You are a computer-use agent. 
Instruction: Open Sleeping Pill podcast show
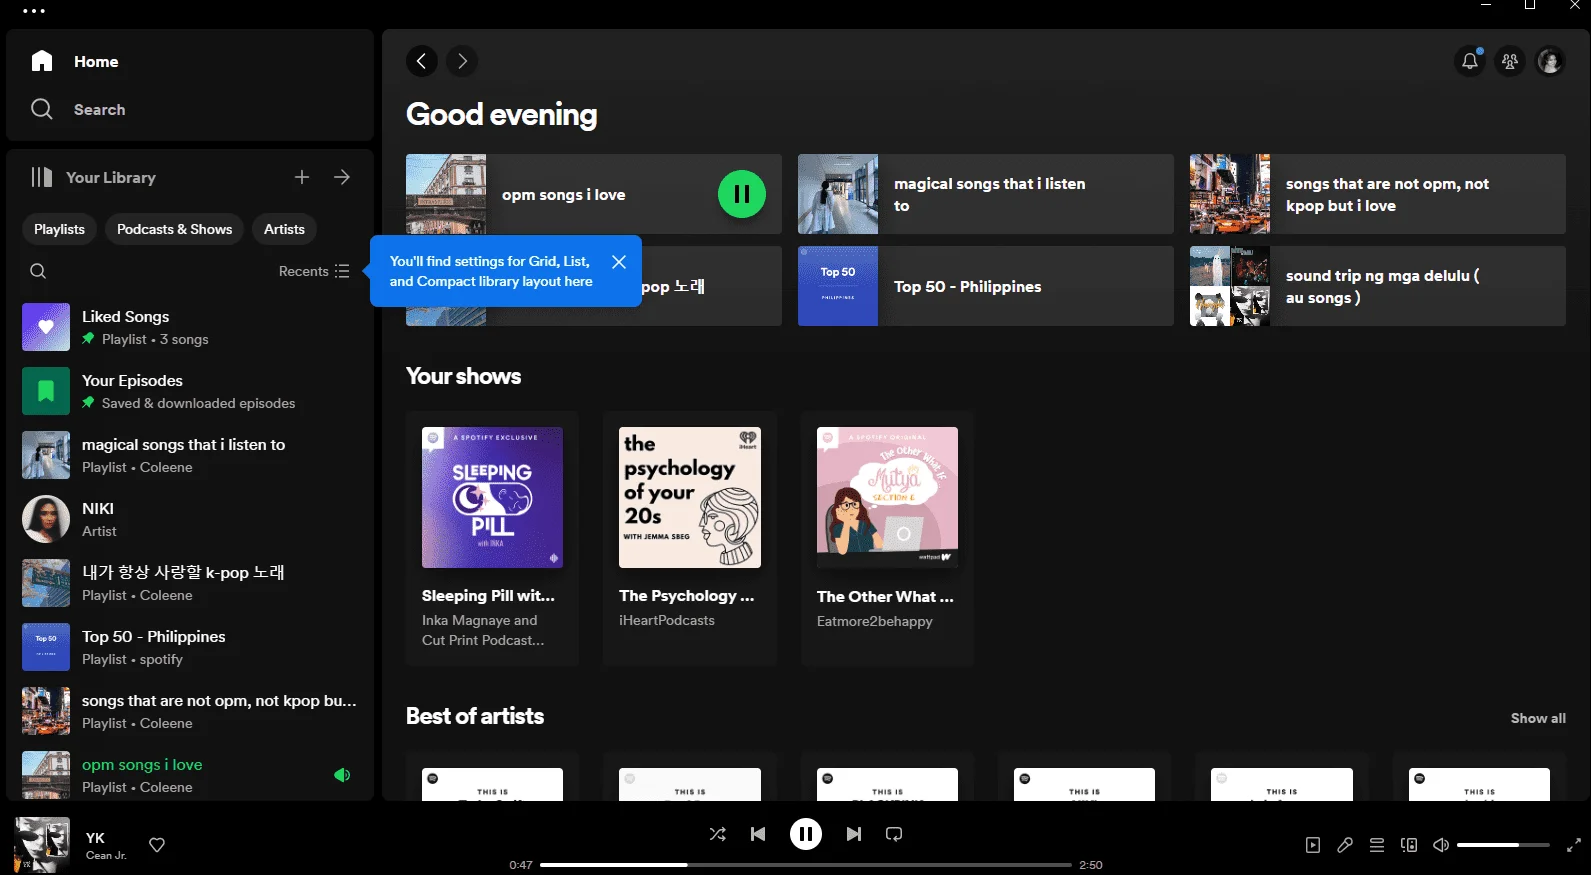pos(492,538)
